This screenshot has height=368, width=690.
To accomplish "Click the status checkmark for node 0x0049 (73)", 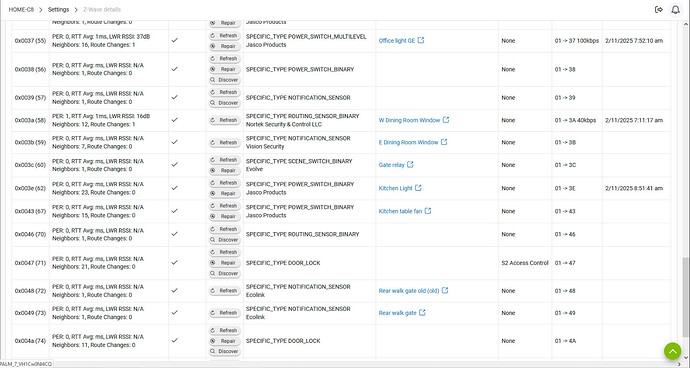I will [175, 312].
